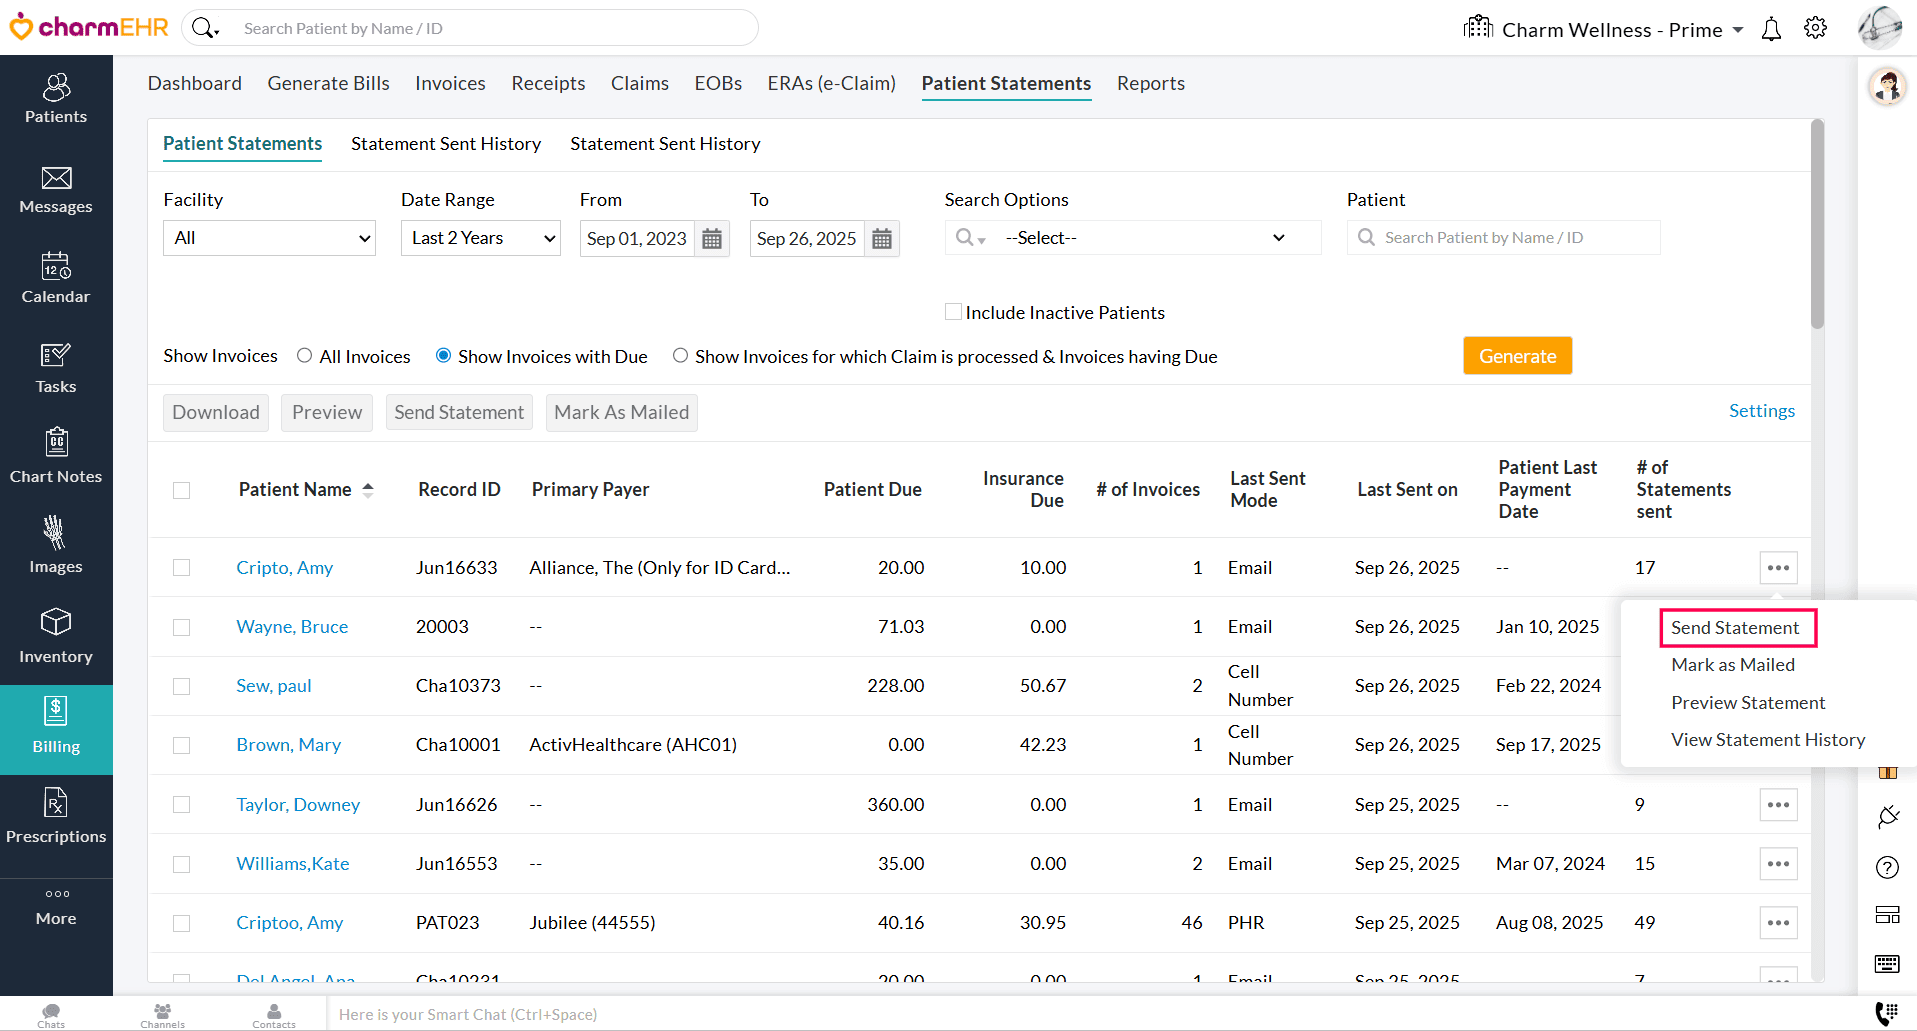Tick the checkbox for Wayne, Bruce row

[x=181, y=627]
